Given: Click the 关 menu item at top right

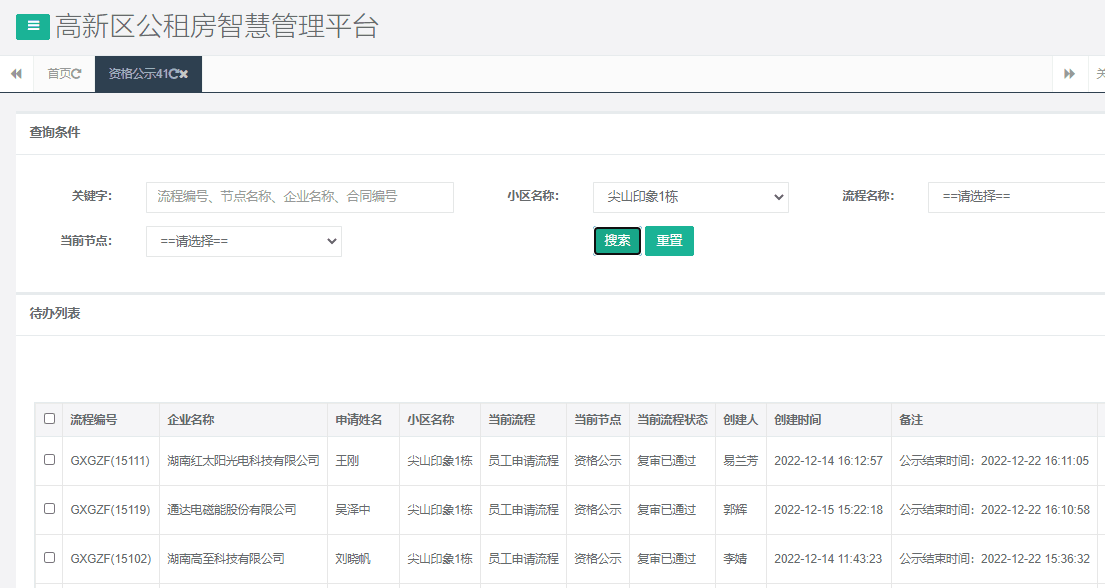Looking at the screenshot, I should pos(1098,73).
